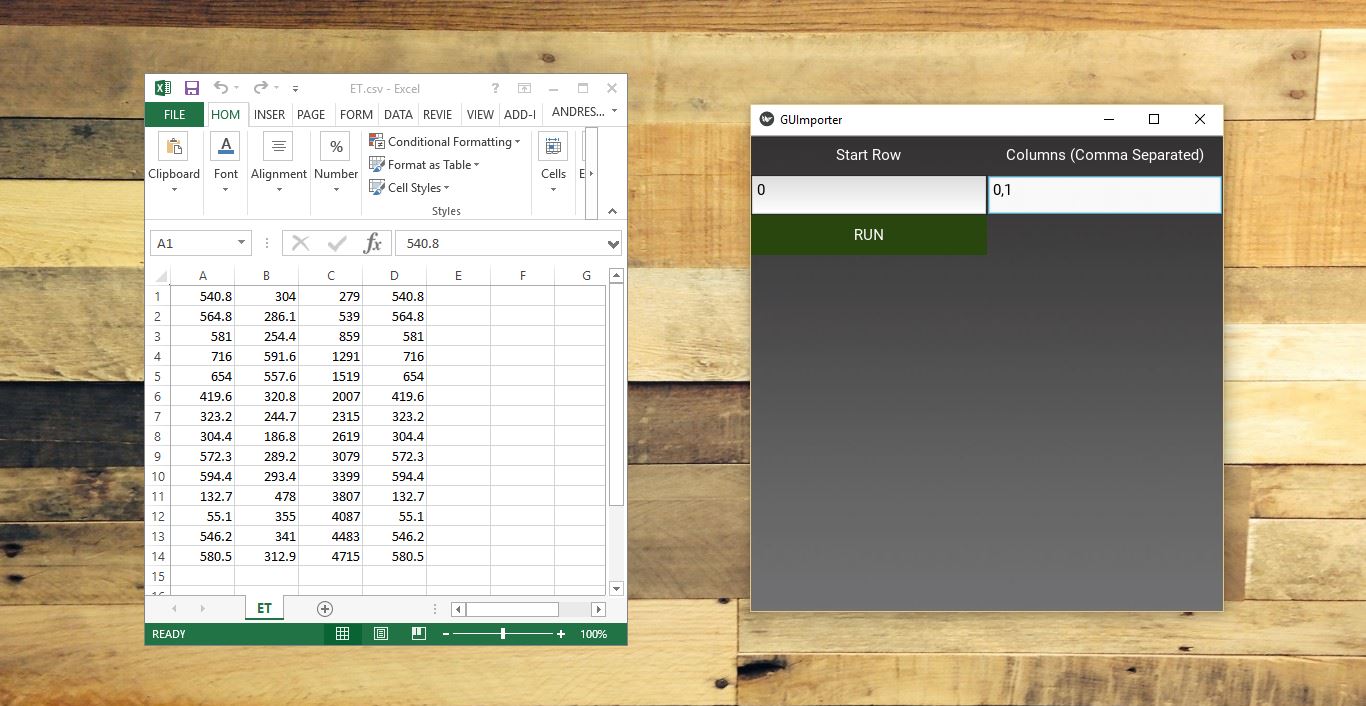The height and width of the screenshot is (706, 1366).
Task: Expand the Cells group
Action: [553, 163]
